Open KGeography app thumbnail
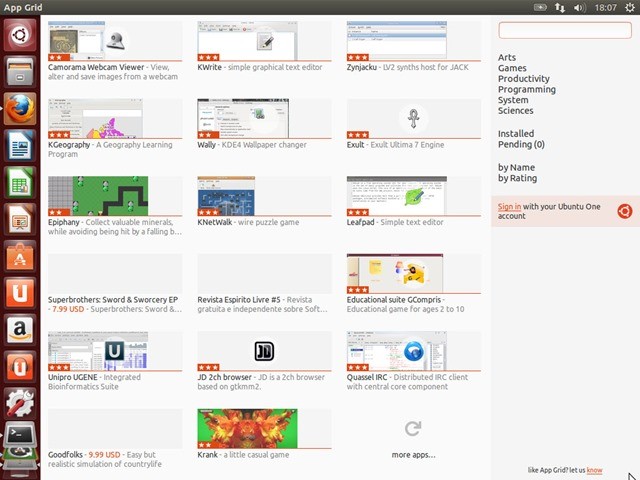The width and height of the screenshot is (640, 480). pos(115,118)
